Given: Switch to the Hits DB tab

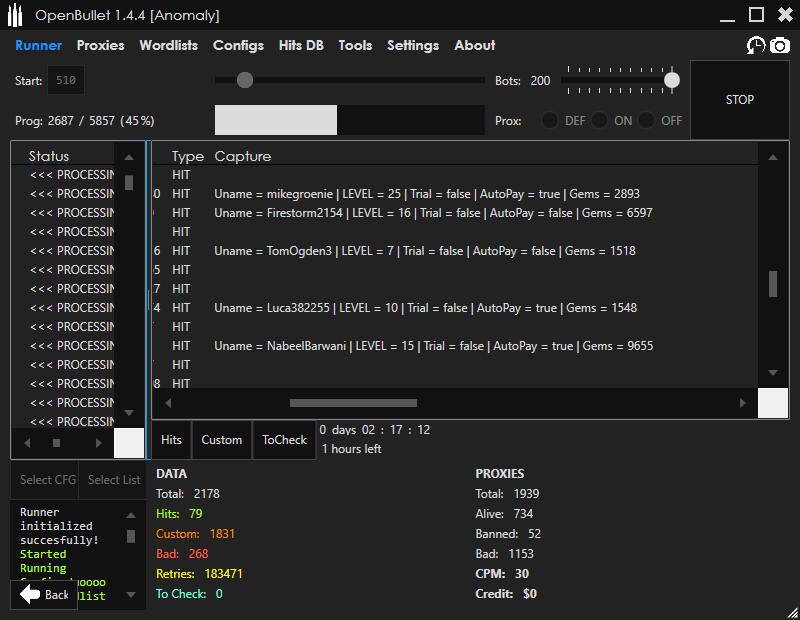Looking at the screenshot, I should coord(301,45).
